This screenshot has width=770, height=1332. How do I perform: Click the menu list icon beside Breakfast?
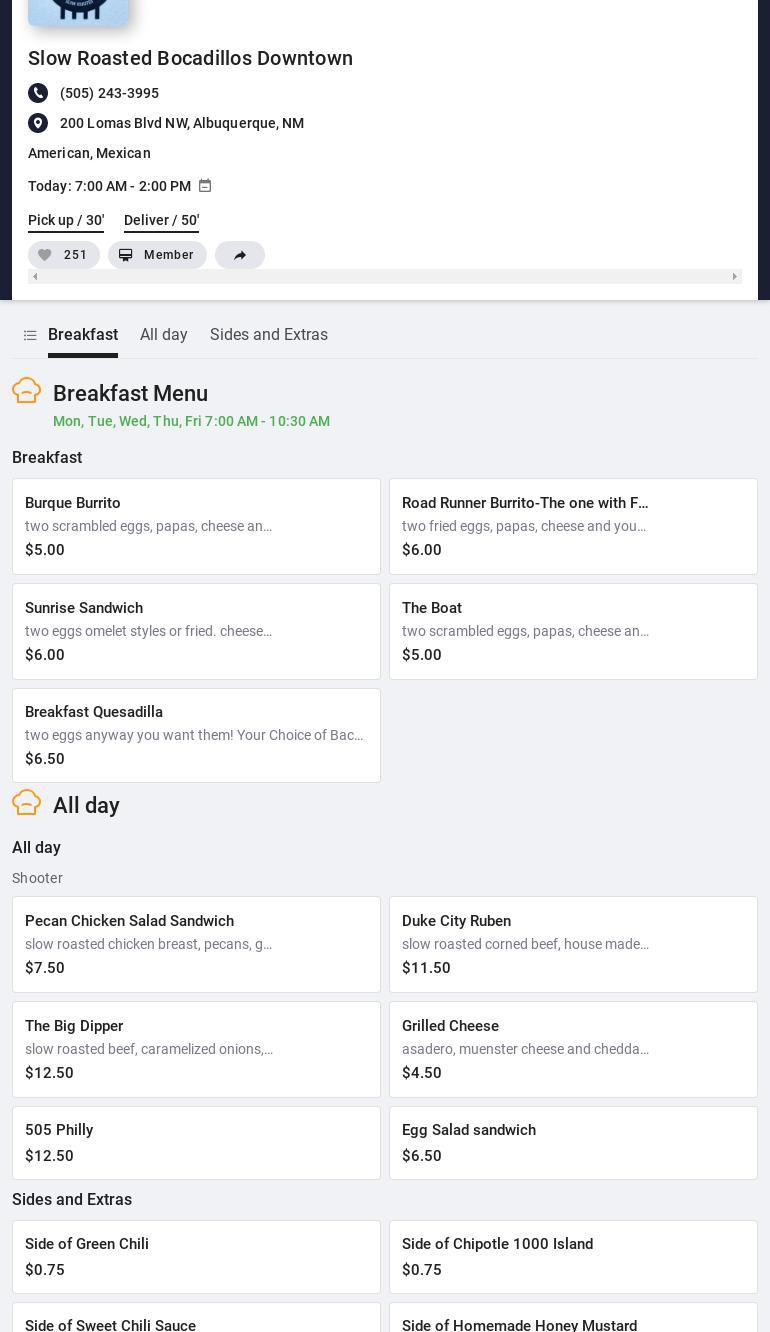click(x=30, y=335)
